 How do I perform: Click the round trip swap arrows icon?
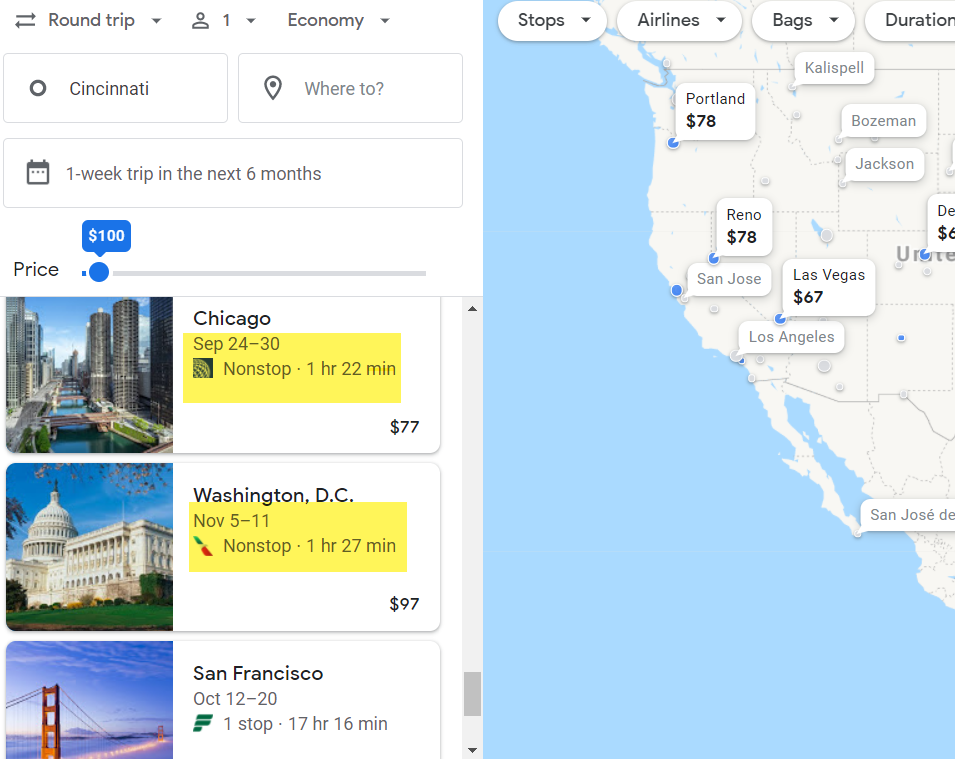point(25,21)
